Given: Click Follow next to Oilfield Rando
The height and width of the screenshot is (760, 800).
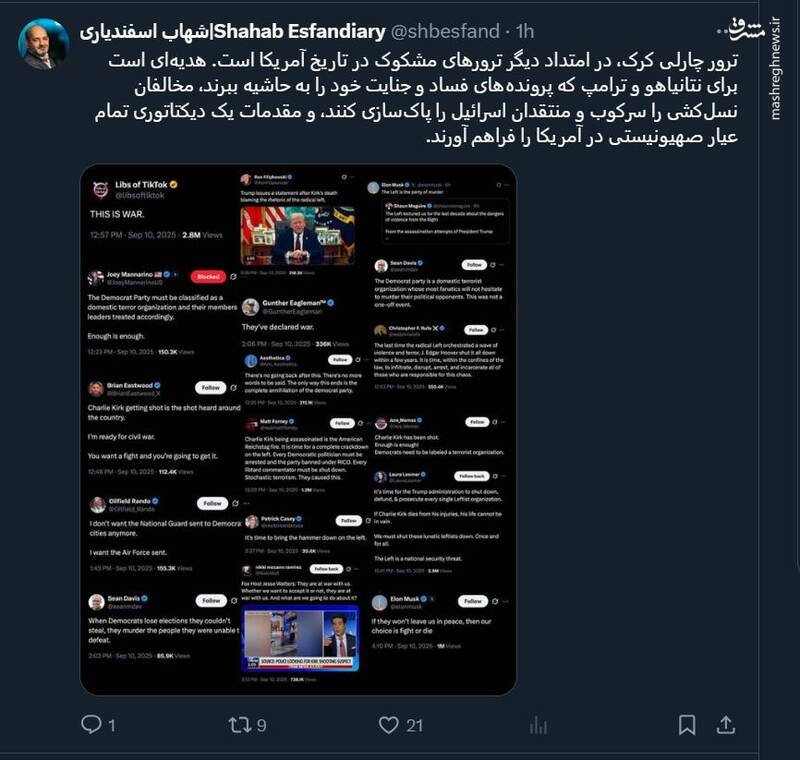Looking at the screenshot, I should (x=212, y=503).
